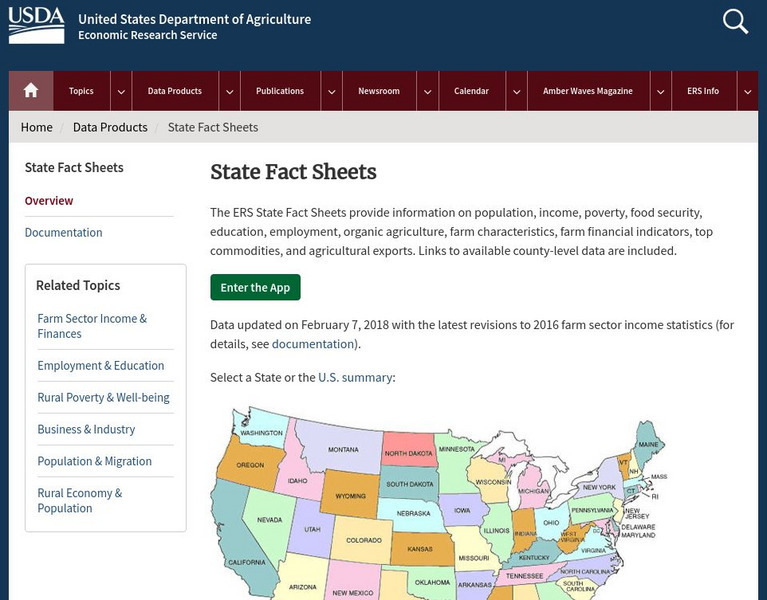Select Colorado on the map
The height and width of the screenshot is (600, 767).
tap(363, 540)
